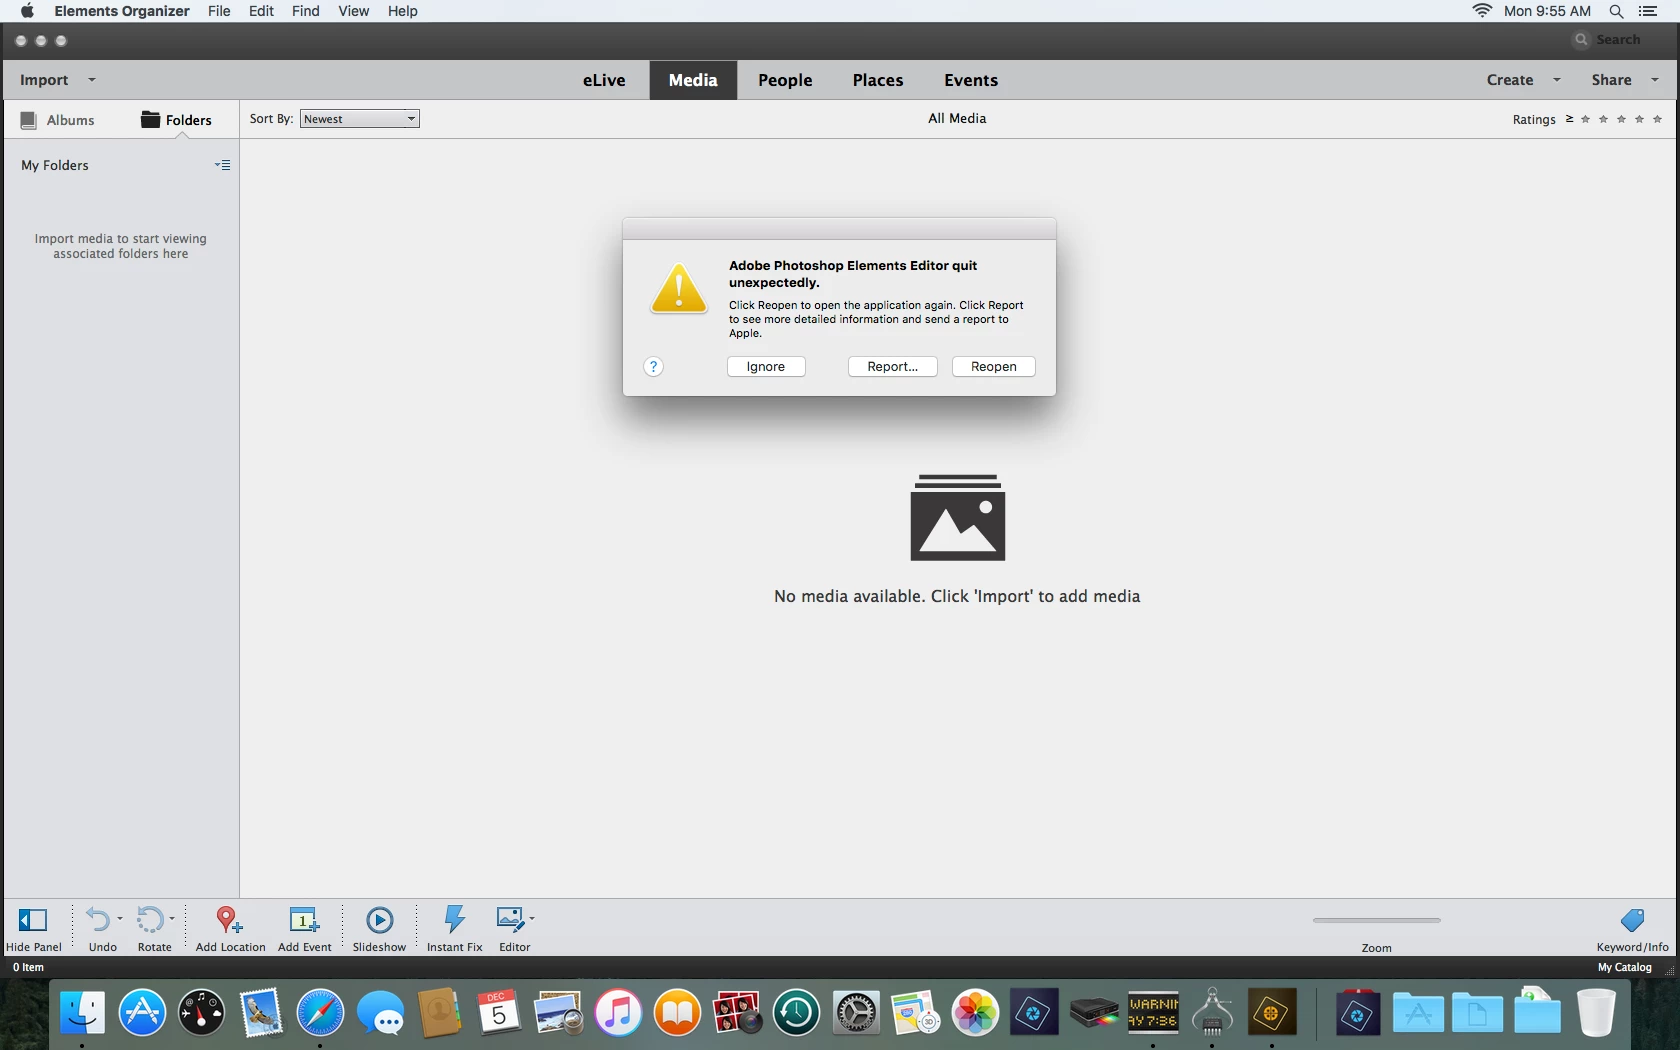The image size is (1680, 1050).
Task: Click the Zoom thumbnail slider
Action: click(1376, 920)
